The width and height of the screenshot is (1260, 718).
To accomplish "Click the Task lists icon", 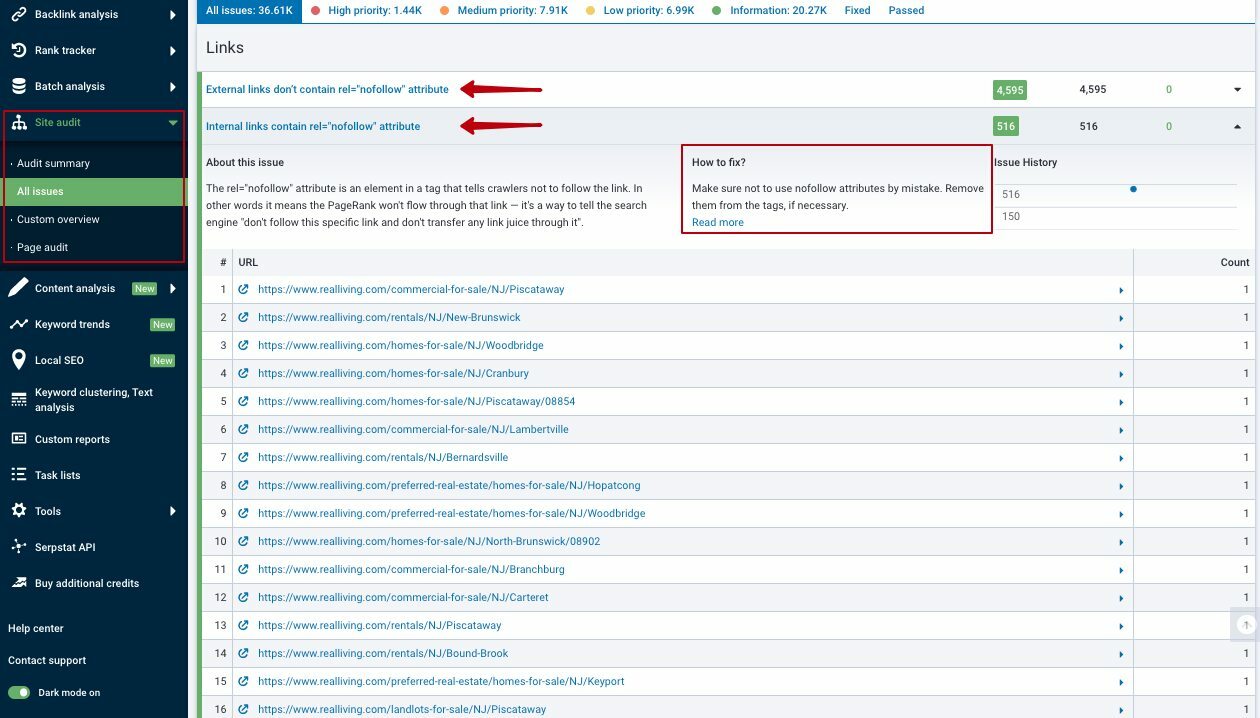I will [18, 475].
